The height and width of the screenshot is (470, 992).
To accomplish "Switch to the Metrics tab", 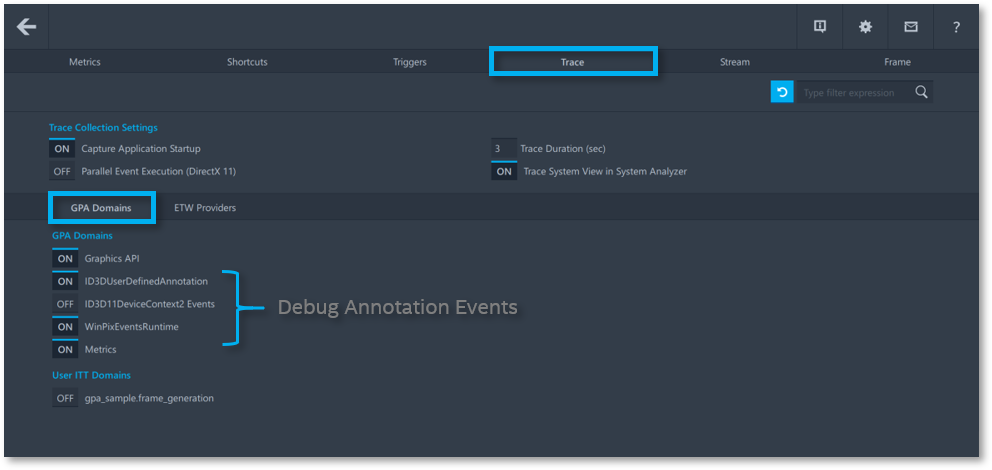I will tap(85, 62).
